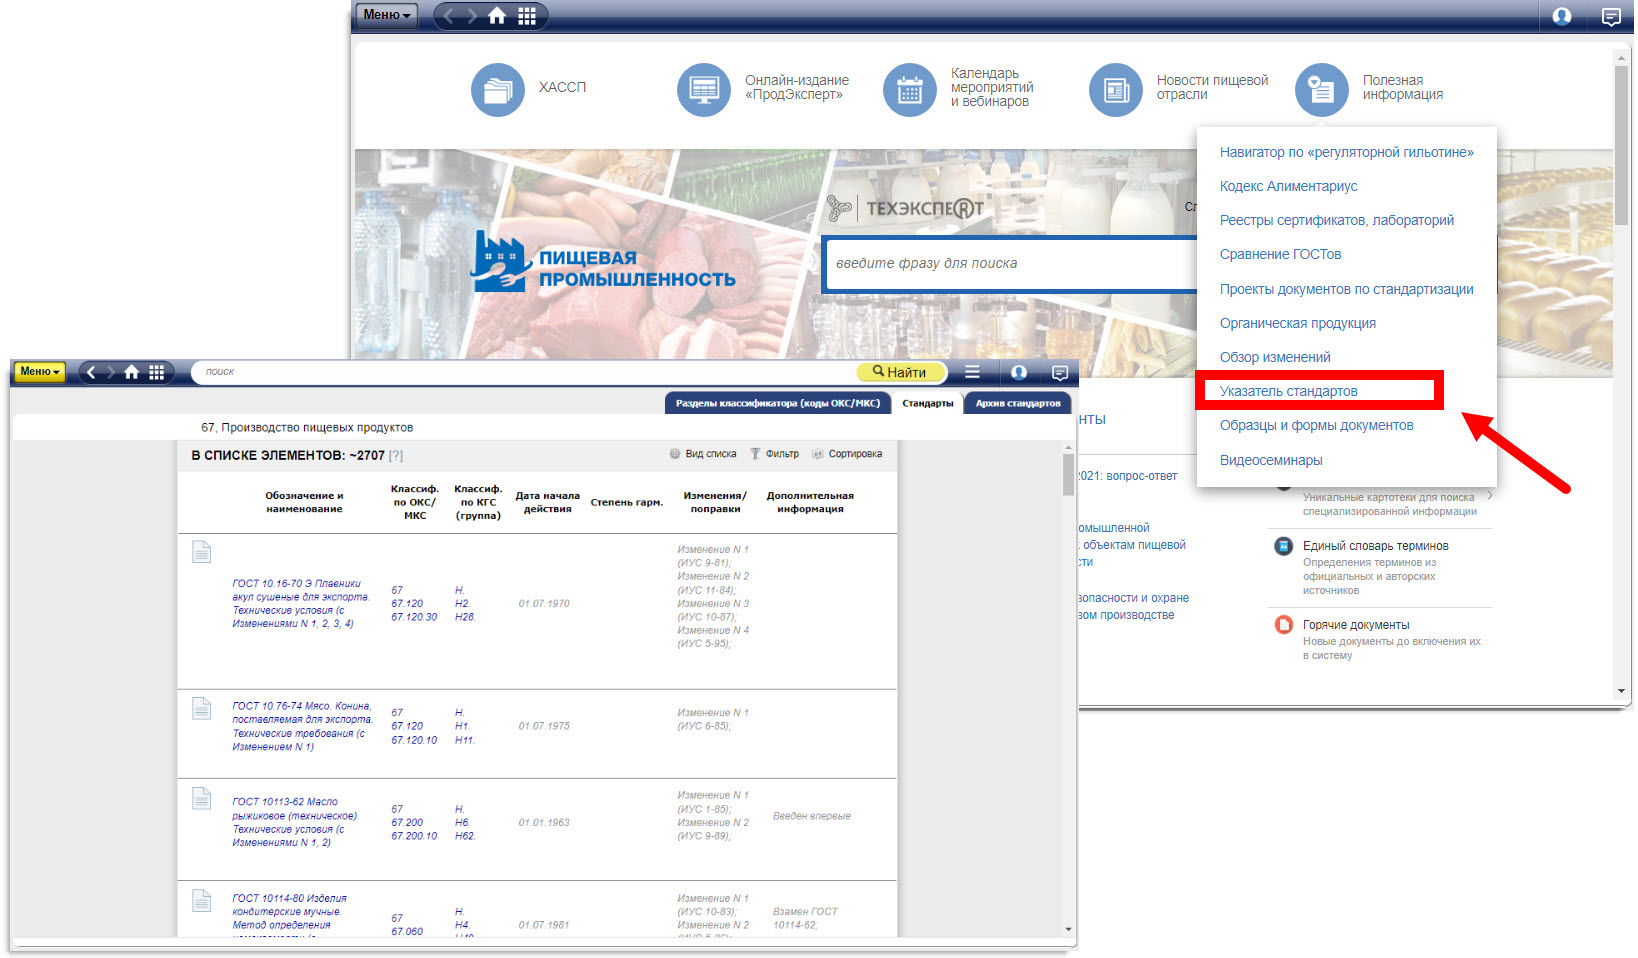The width and height of the screenshot is (1638, 958).
Task: Open feedback message icon in back window header
Action: coord(1611,17)
